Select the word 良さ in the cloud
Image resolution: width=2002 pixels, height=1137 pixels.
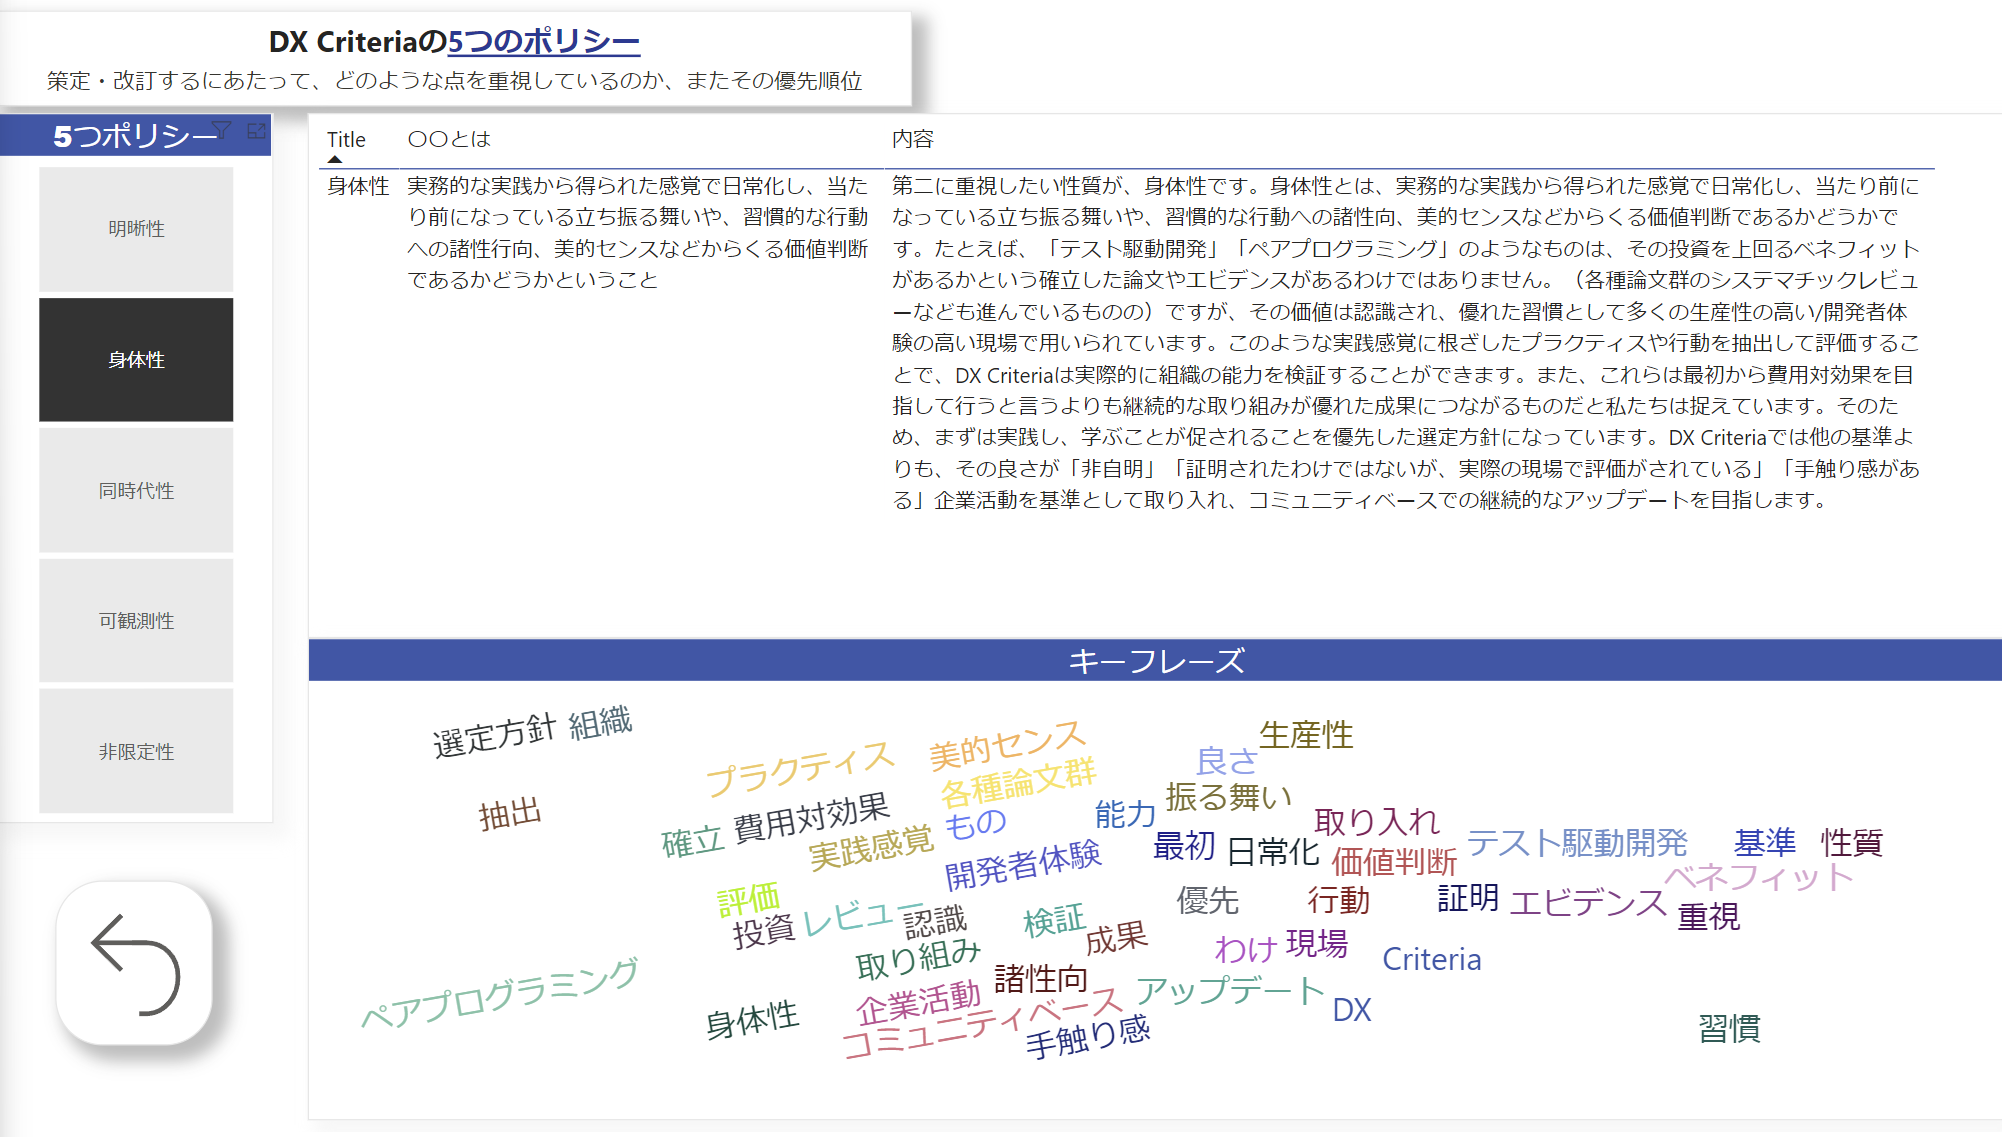click(1226, 761)
